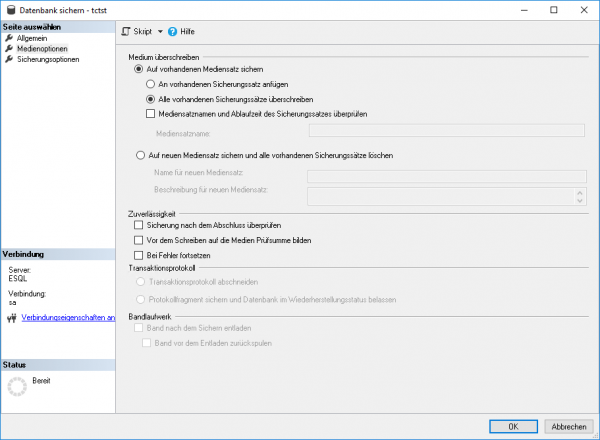Enable Sicherung nach dem Abschluss überprüfen

point(139,226)
